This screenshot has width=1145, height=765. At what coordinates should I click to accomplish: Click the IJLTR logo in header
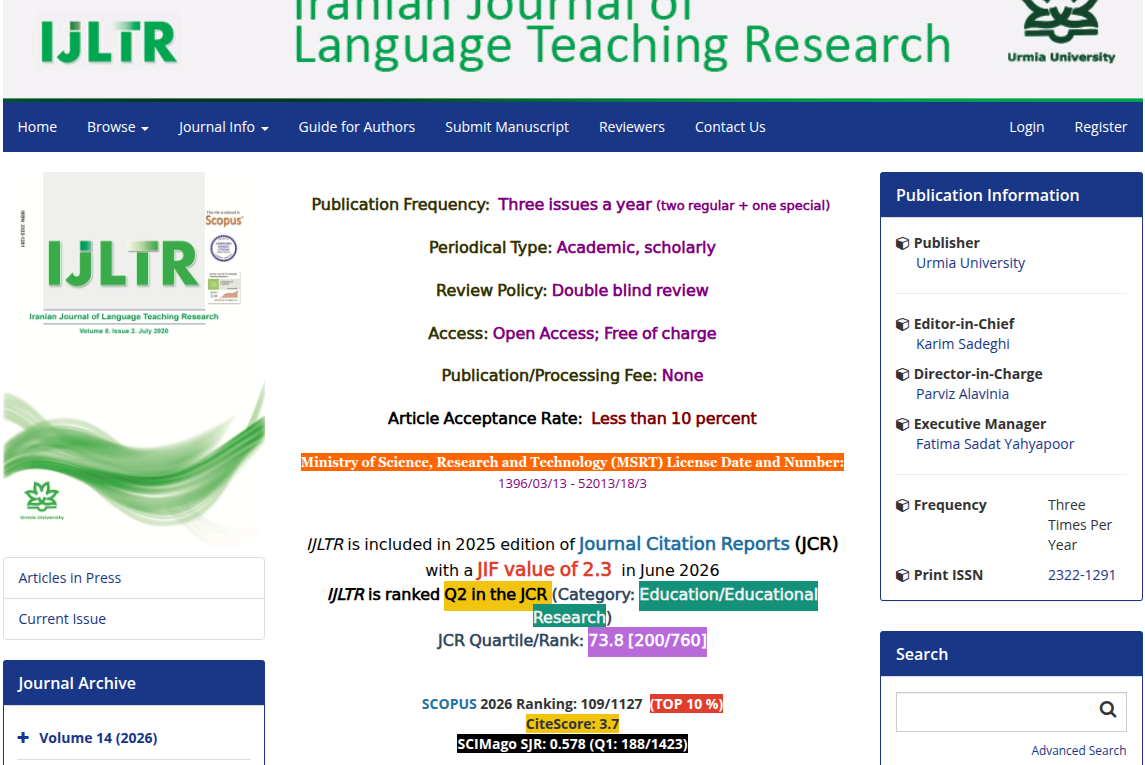109,42
